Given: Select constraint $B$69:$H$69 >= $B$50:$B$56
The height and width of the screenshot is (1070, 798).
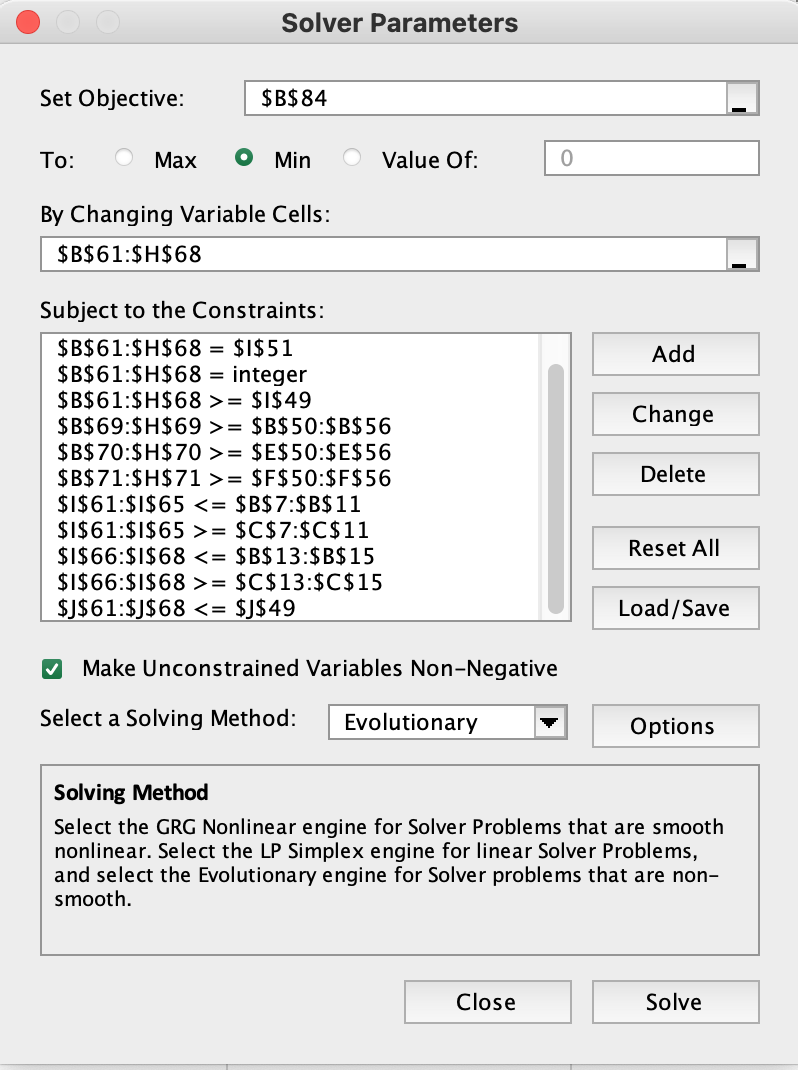Looking at the screenshot, I should [224, 426].
